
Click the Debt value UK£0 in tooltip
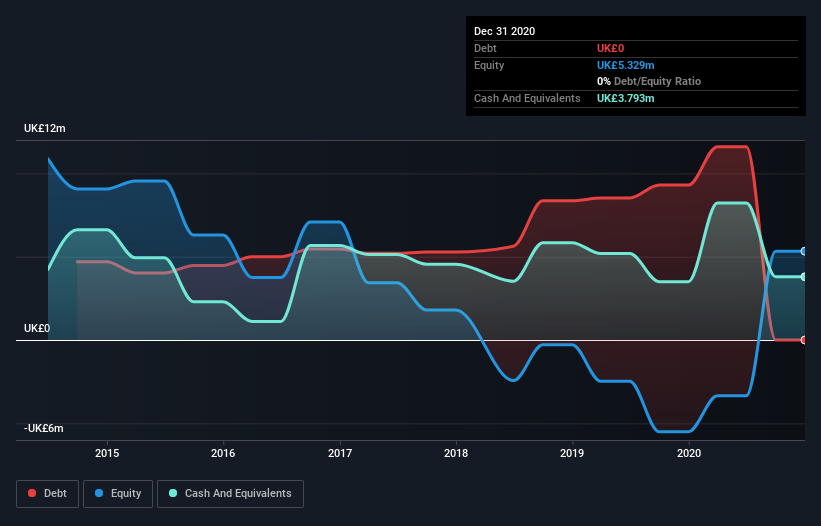[611, 48]
